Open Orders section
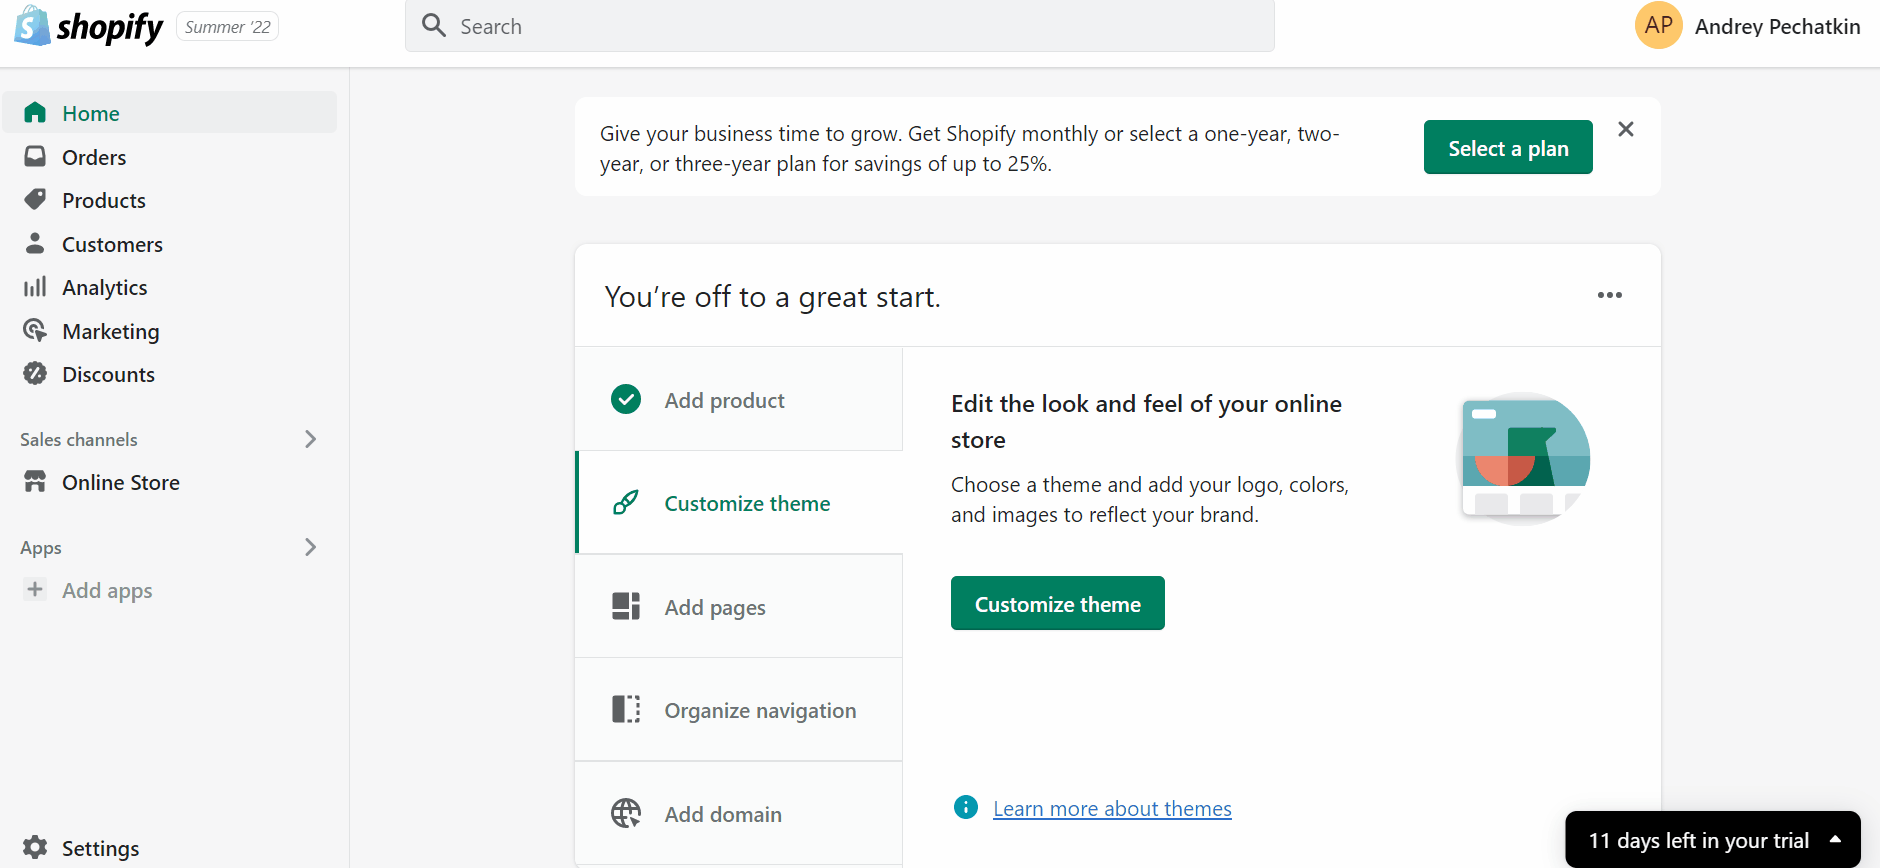The height and width of the screenshot is (868, 1880). point(94,157)
